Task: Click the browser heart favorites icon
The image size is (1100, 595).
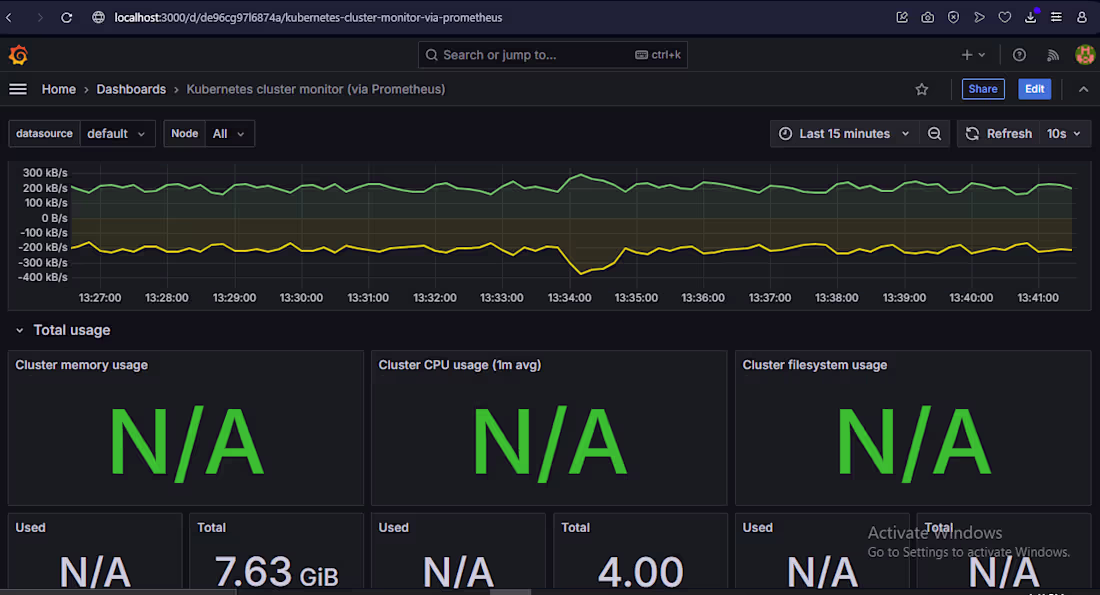Action: [x=1005, y=18]
